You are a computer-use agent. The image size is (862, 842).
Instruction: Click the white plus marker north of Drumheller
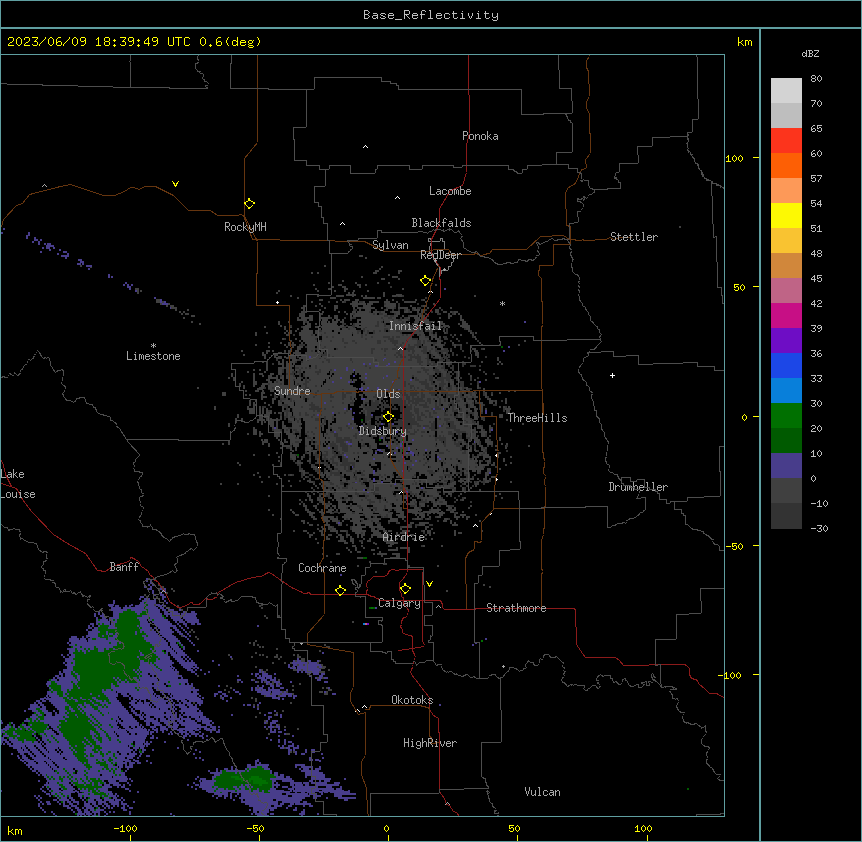(x=612, y=376)
